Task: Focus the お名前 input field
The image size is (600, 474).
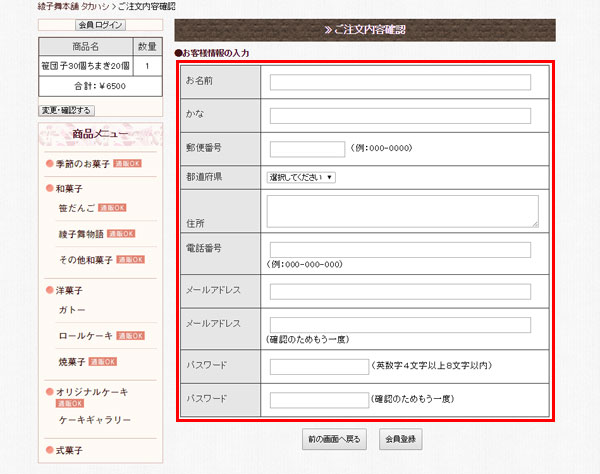Action: pyautogui.click(x=400, y=82)
